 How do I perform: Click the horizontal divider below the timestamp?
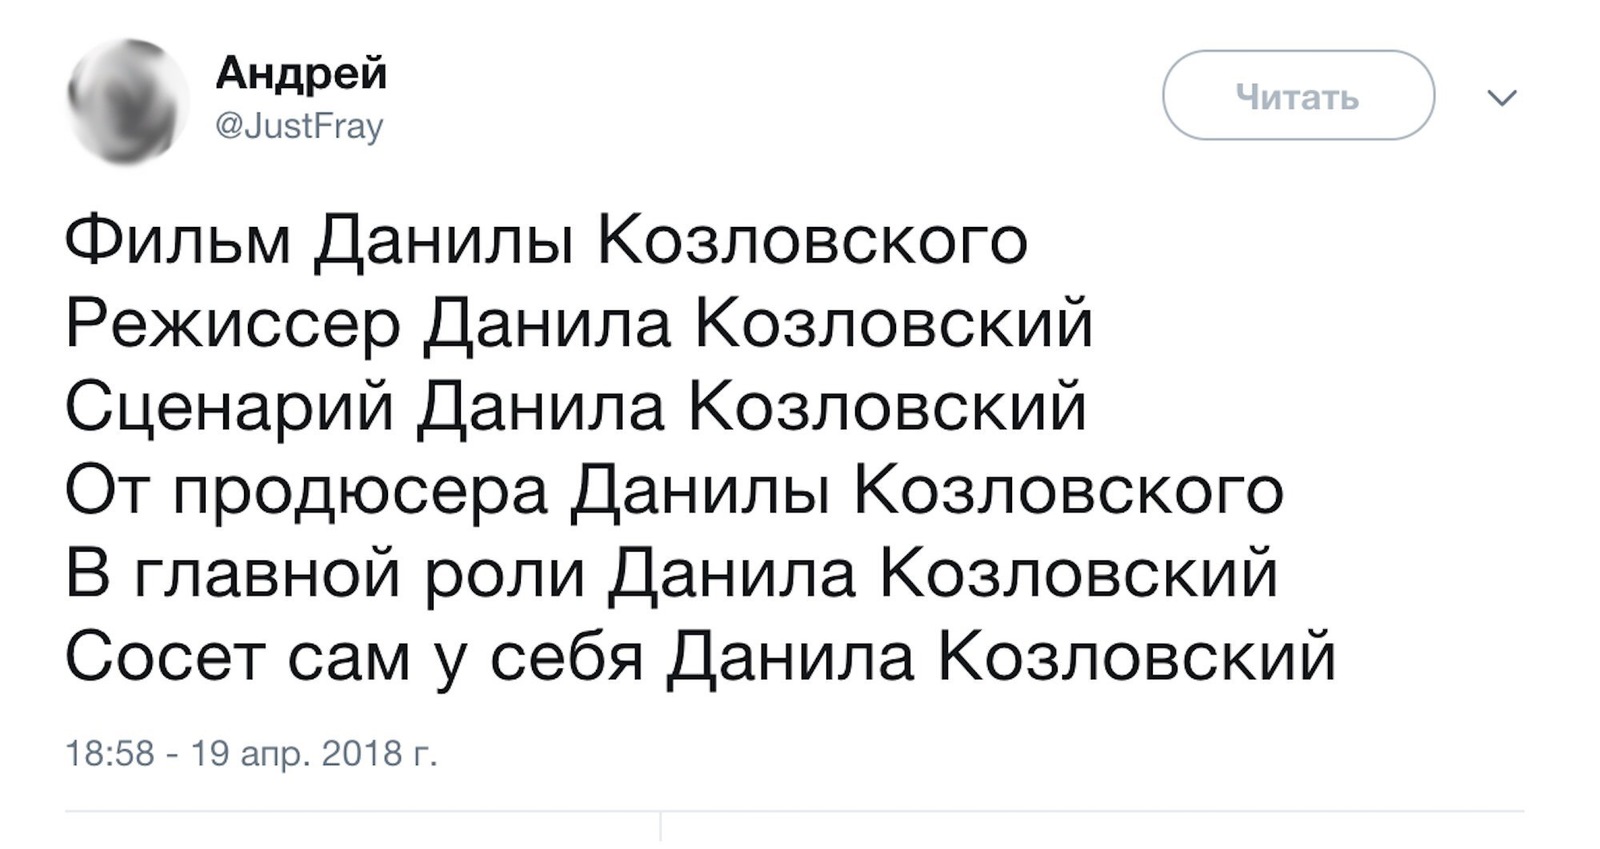[x=795, y=810]
